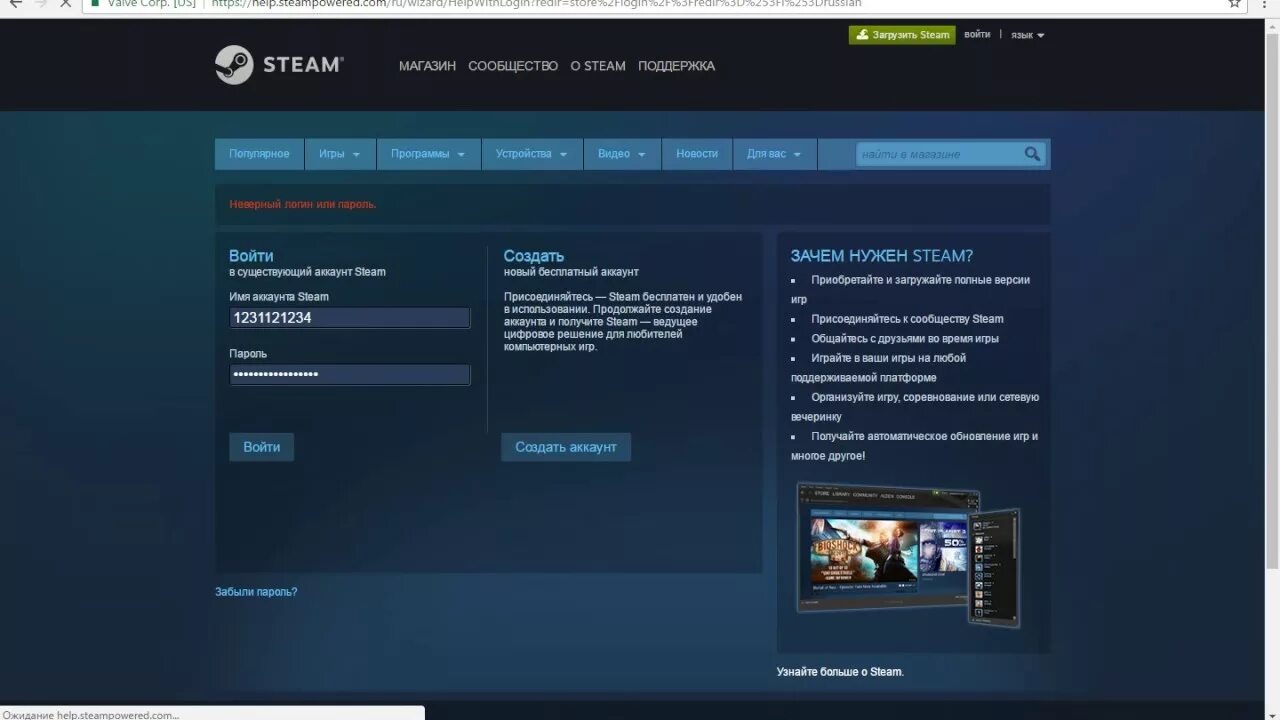Expand Устройства dropdown

click(531, 154)
